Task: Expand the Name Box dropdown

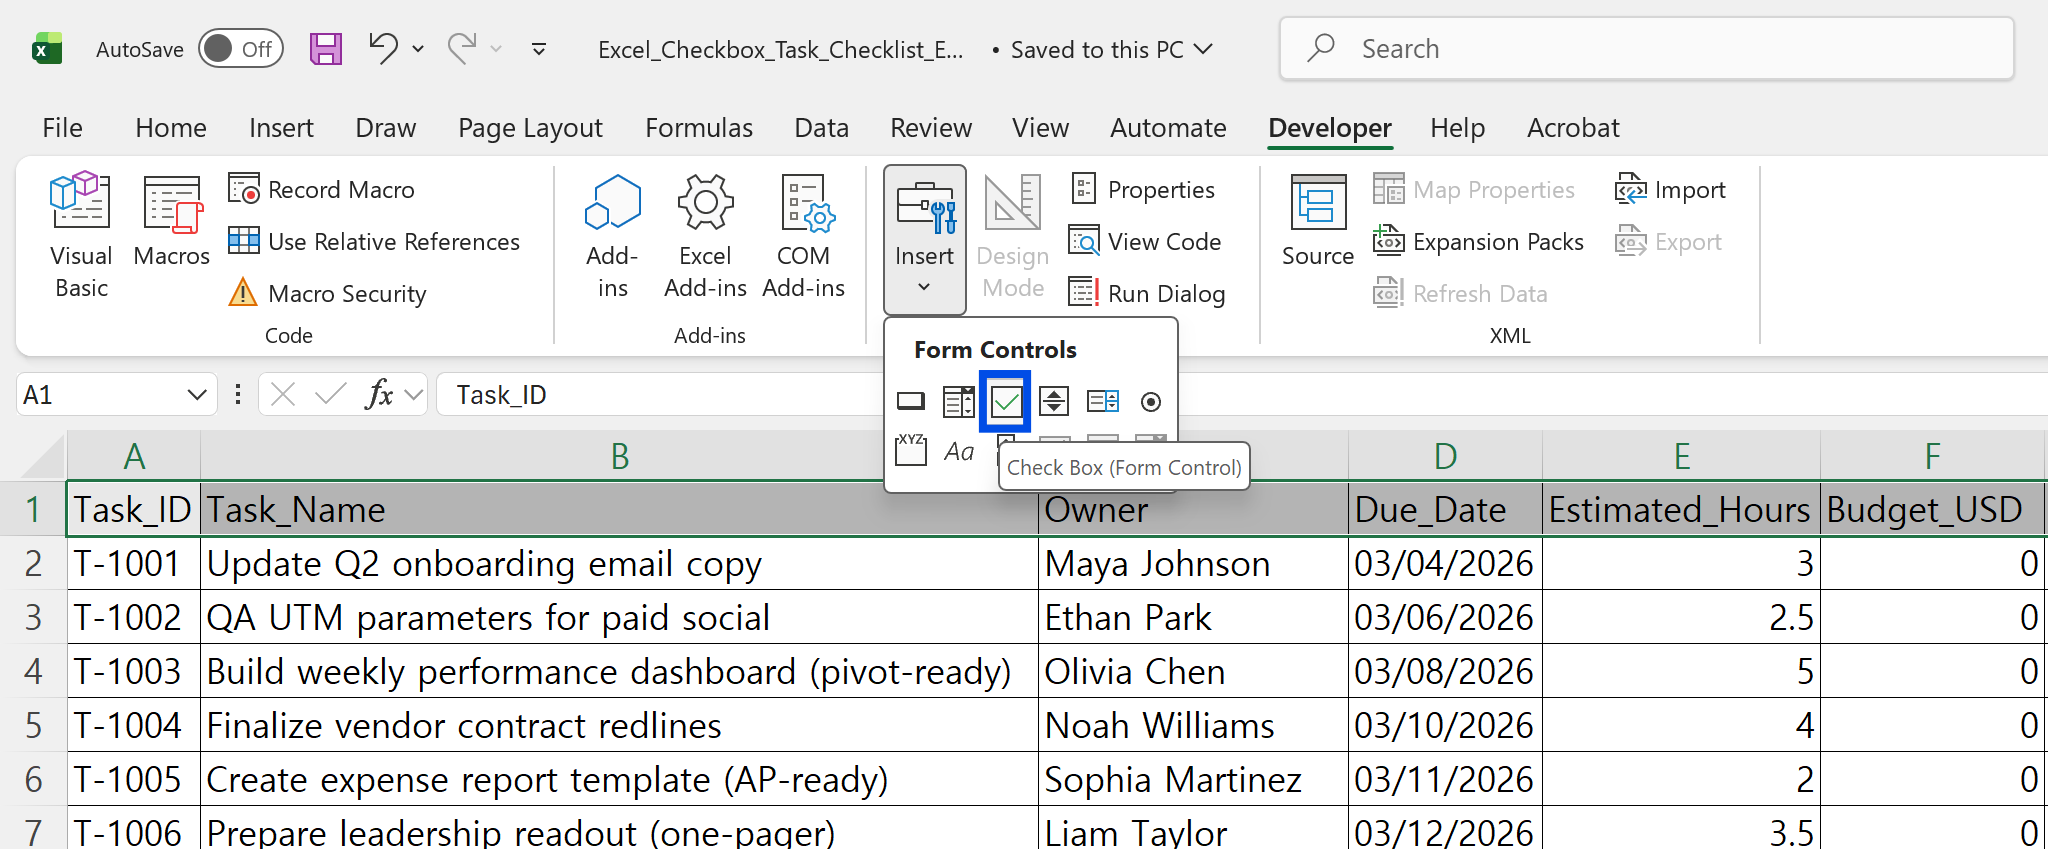Action: tap(196, 395)
